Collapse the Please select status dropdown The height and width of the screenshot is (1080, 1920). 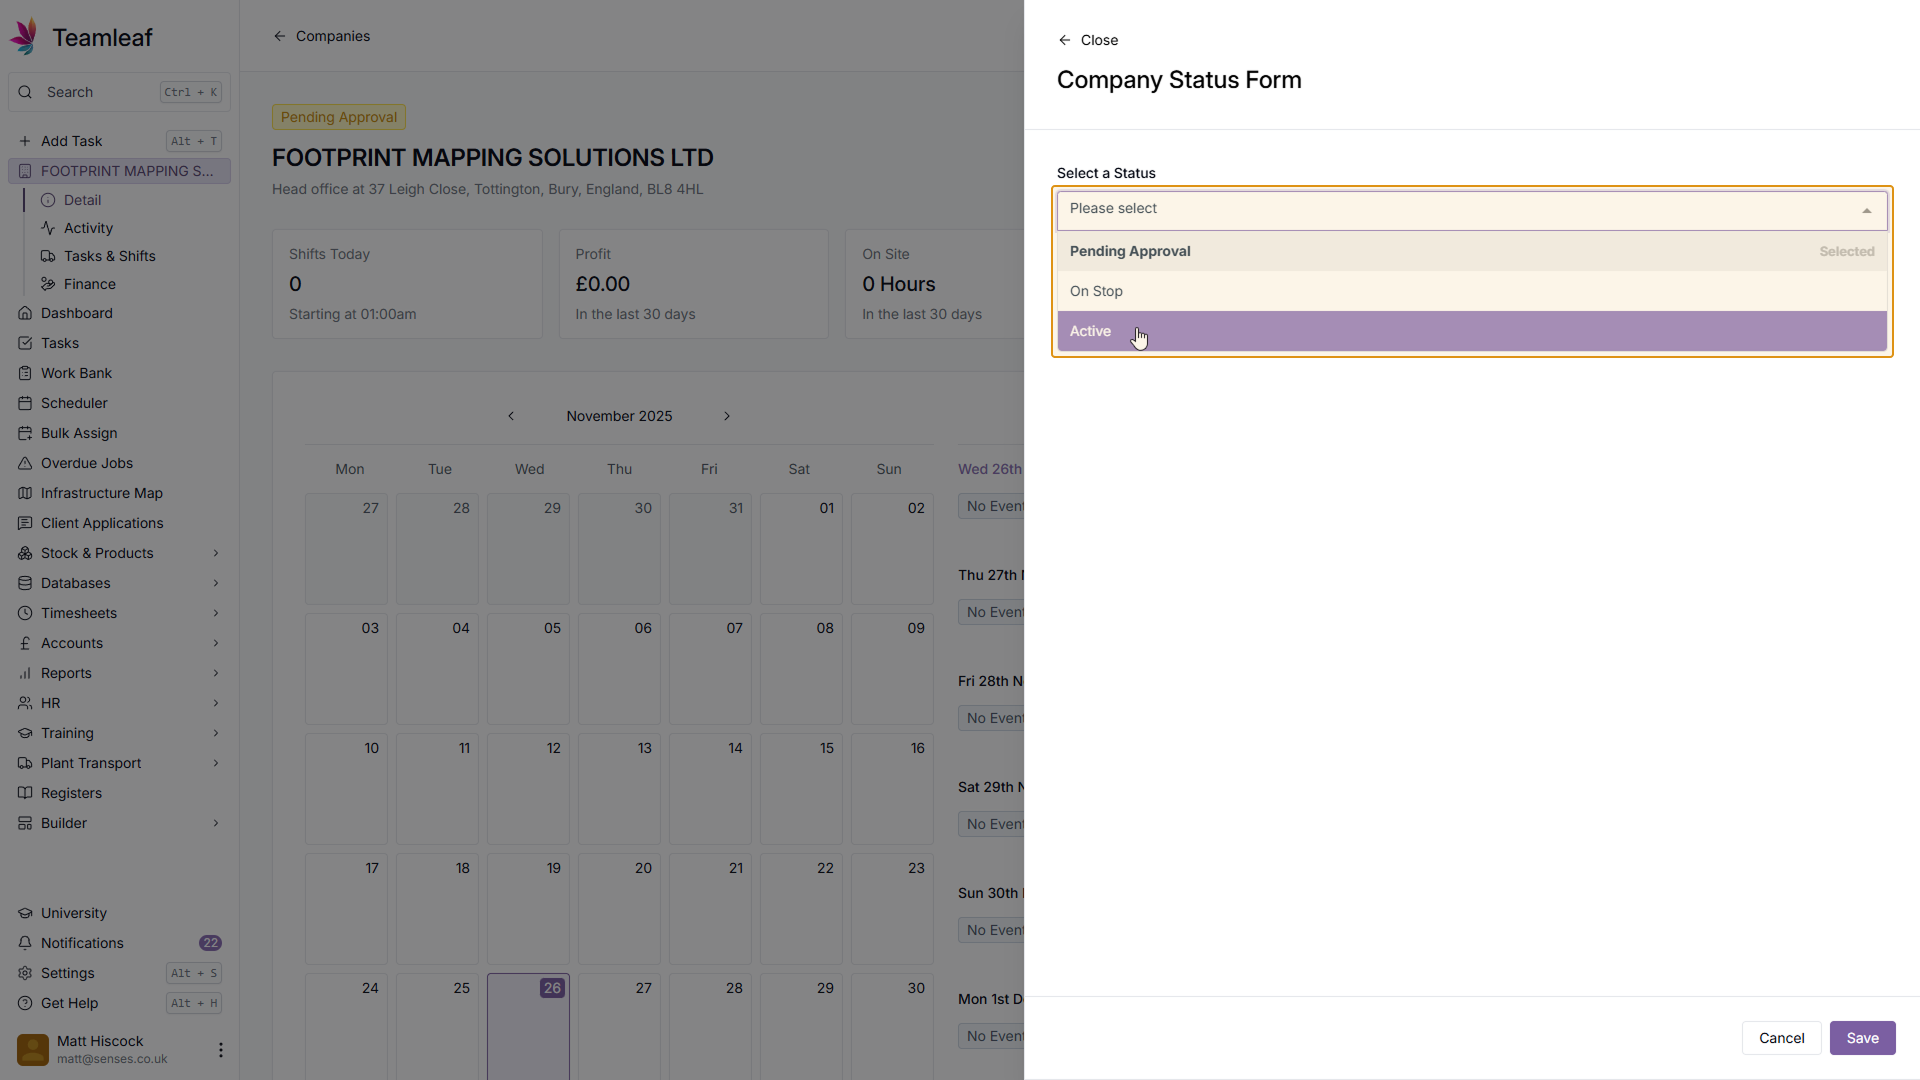click(1866, 210)
